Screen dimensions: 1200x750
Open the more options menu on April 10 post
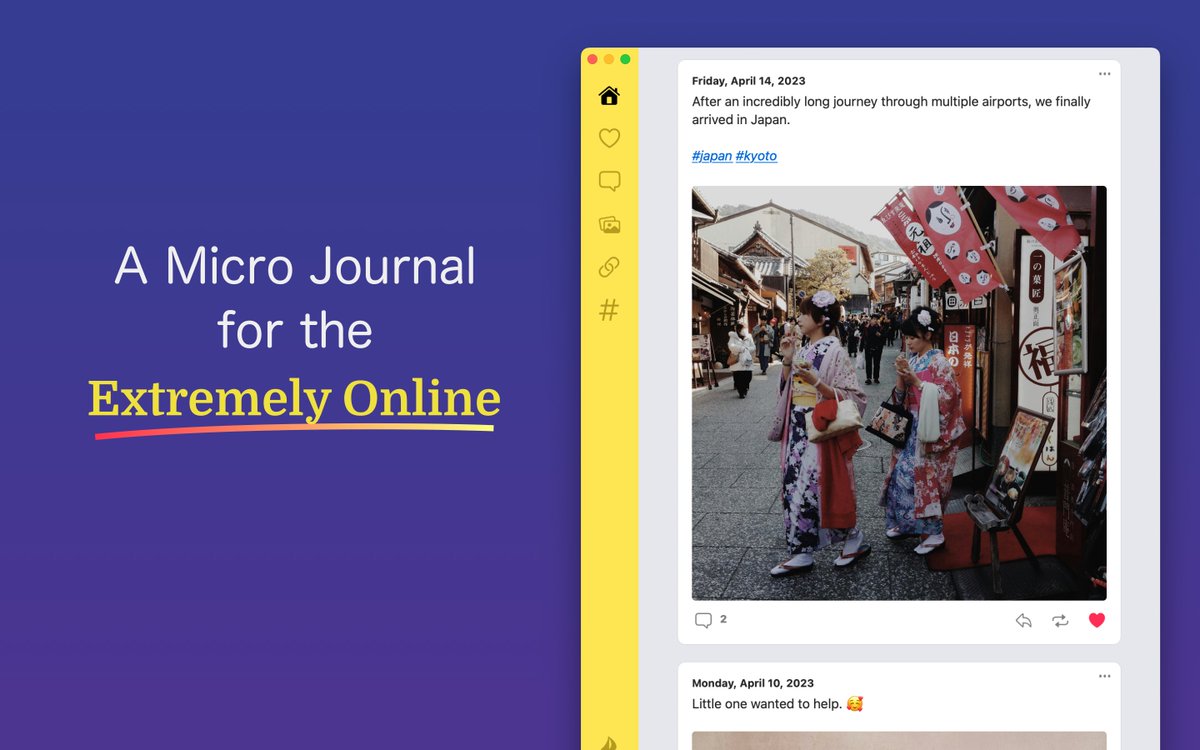click(x=1104, y=676)
